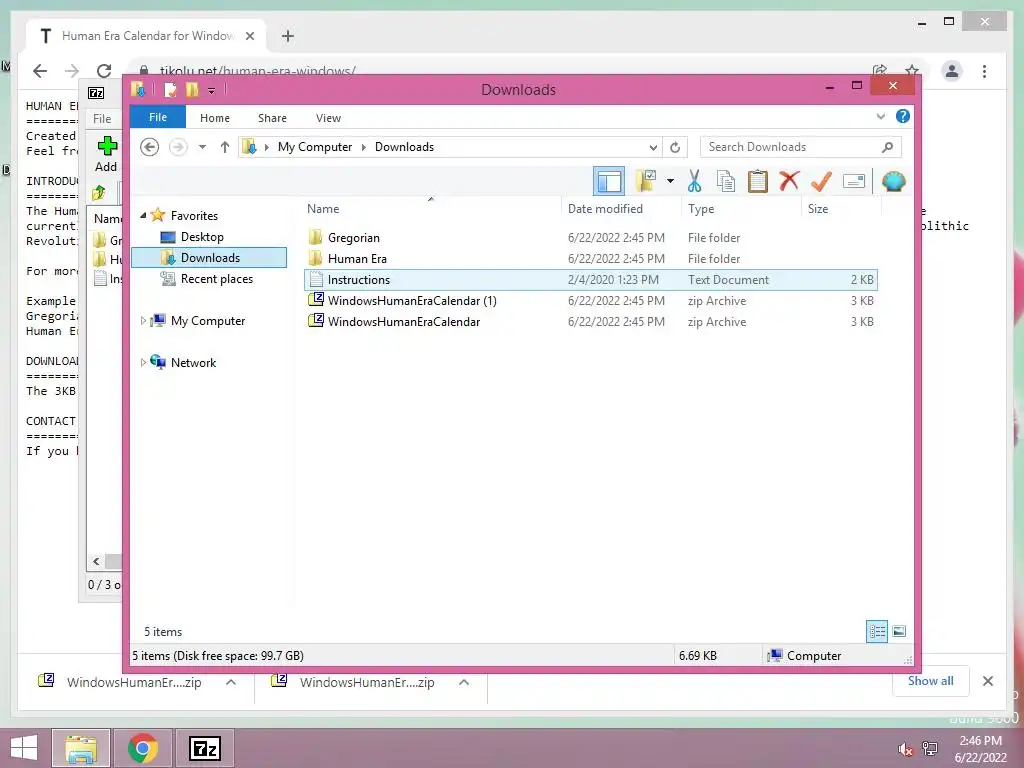Click the Rename toolbar icon
Viewport: 1024px width, 768px height.
pos(854,181)
